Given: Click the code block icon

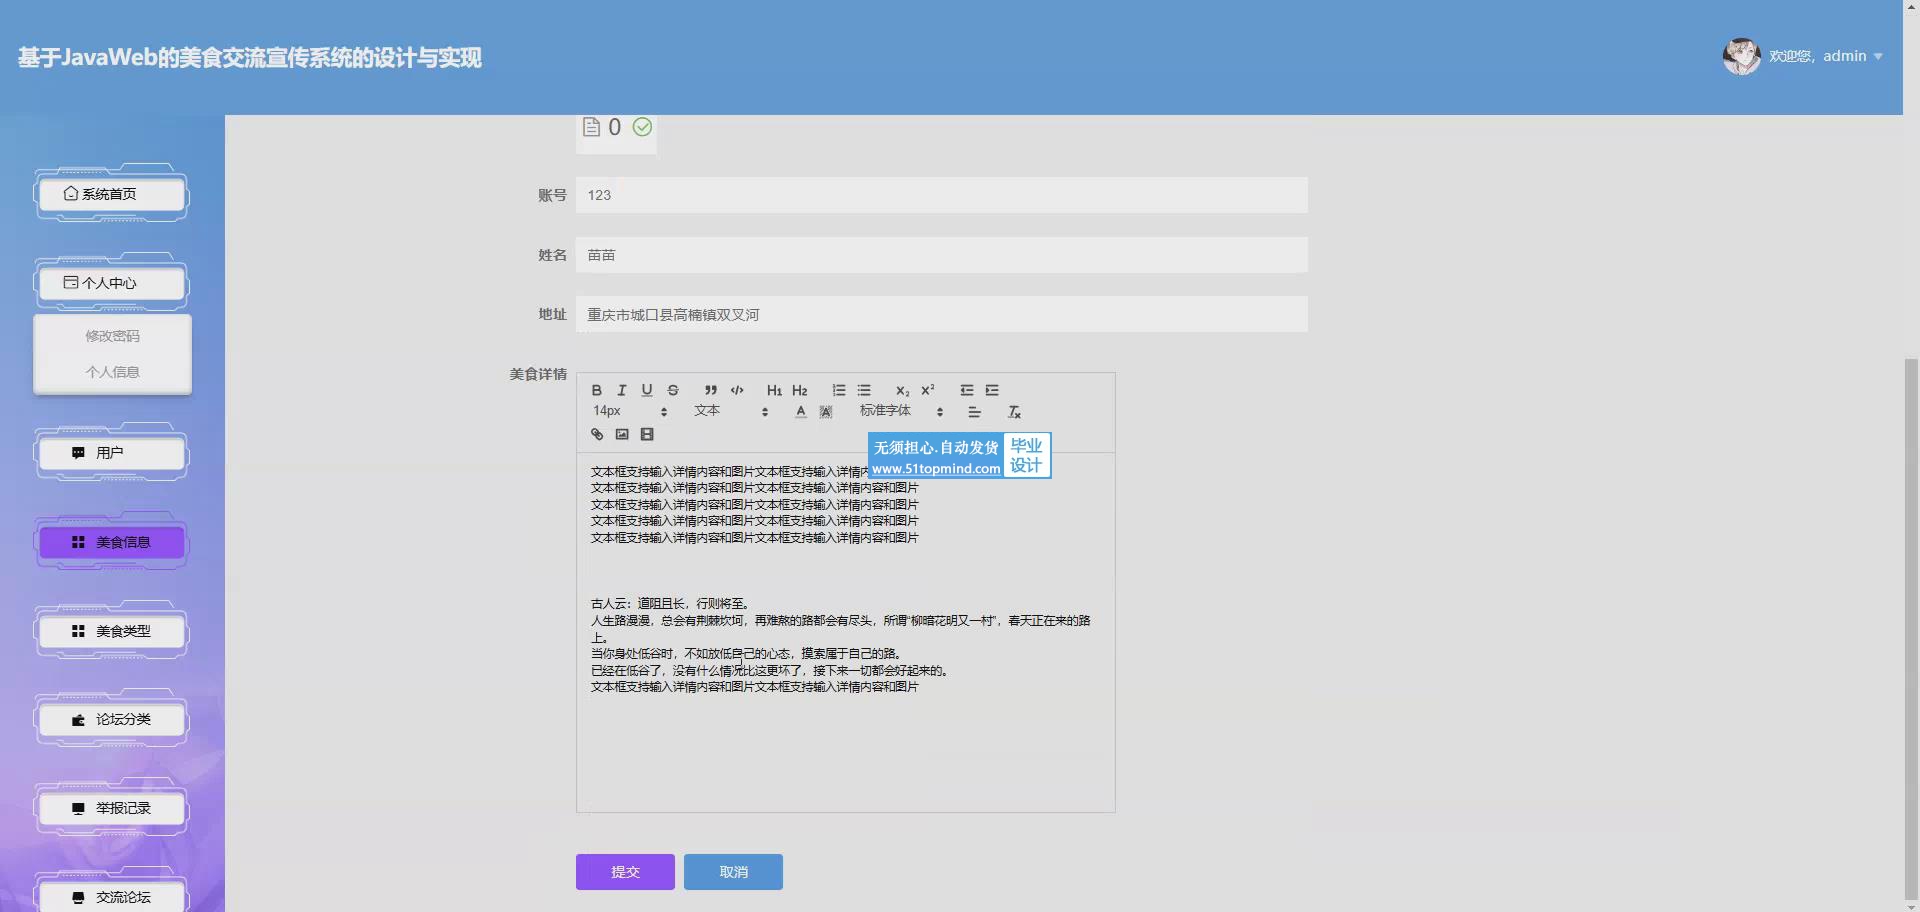Looking at the screenshot, I should (x=737, y=390).
